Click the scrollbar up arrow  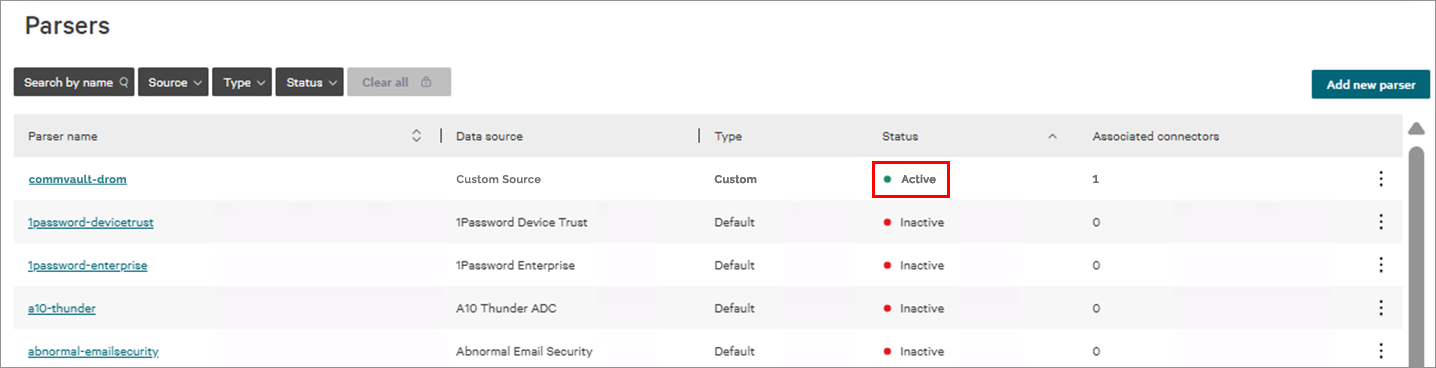click(1416, 128)
